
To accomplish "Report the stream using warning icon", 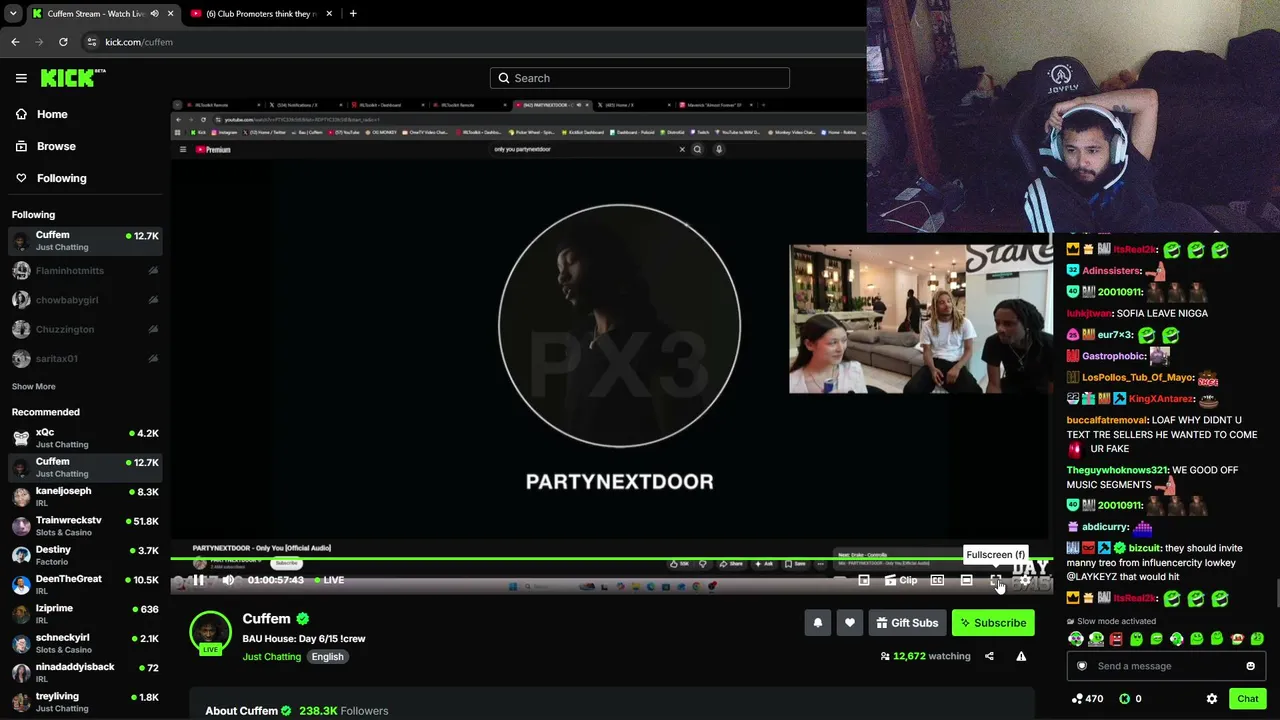I will click(x=1021, y=656).
